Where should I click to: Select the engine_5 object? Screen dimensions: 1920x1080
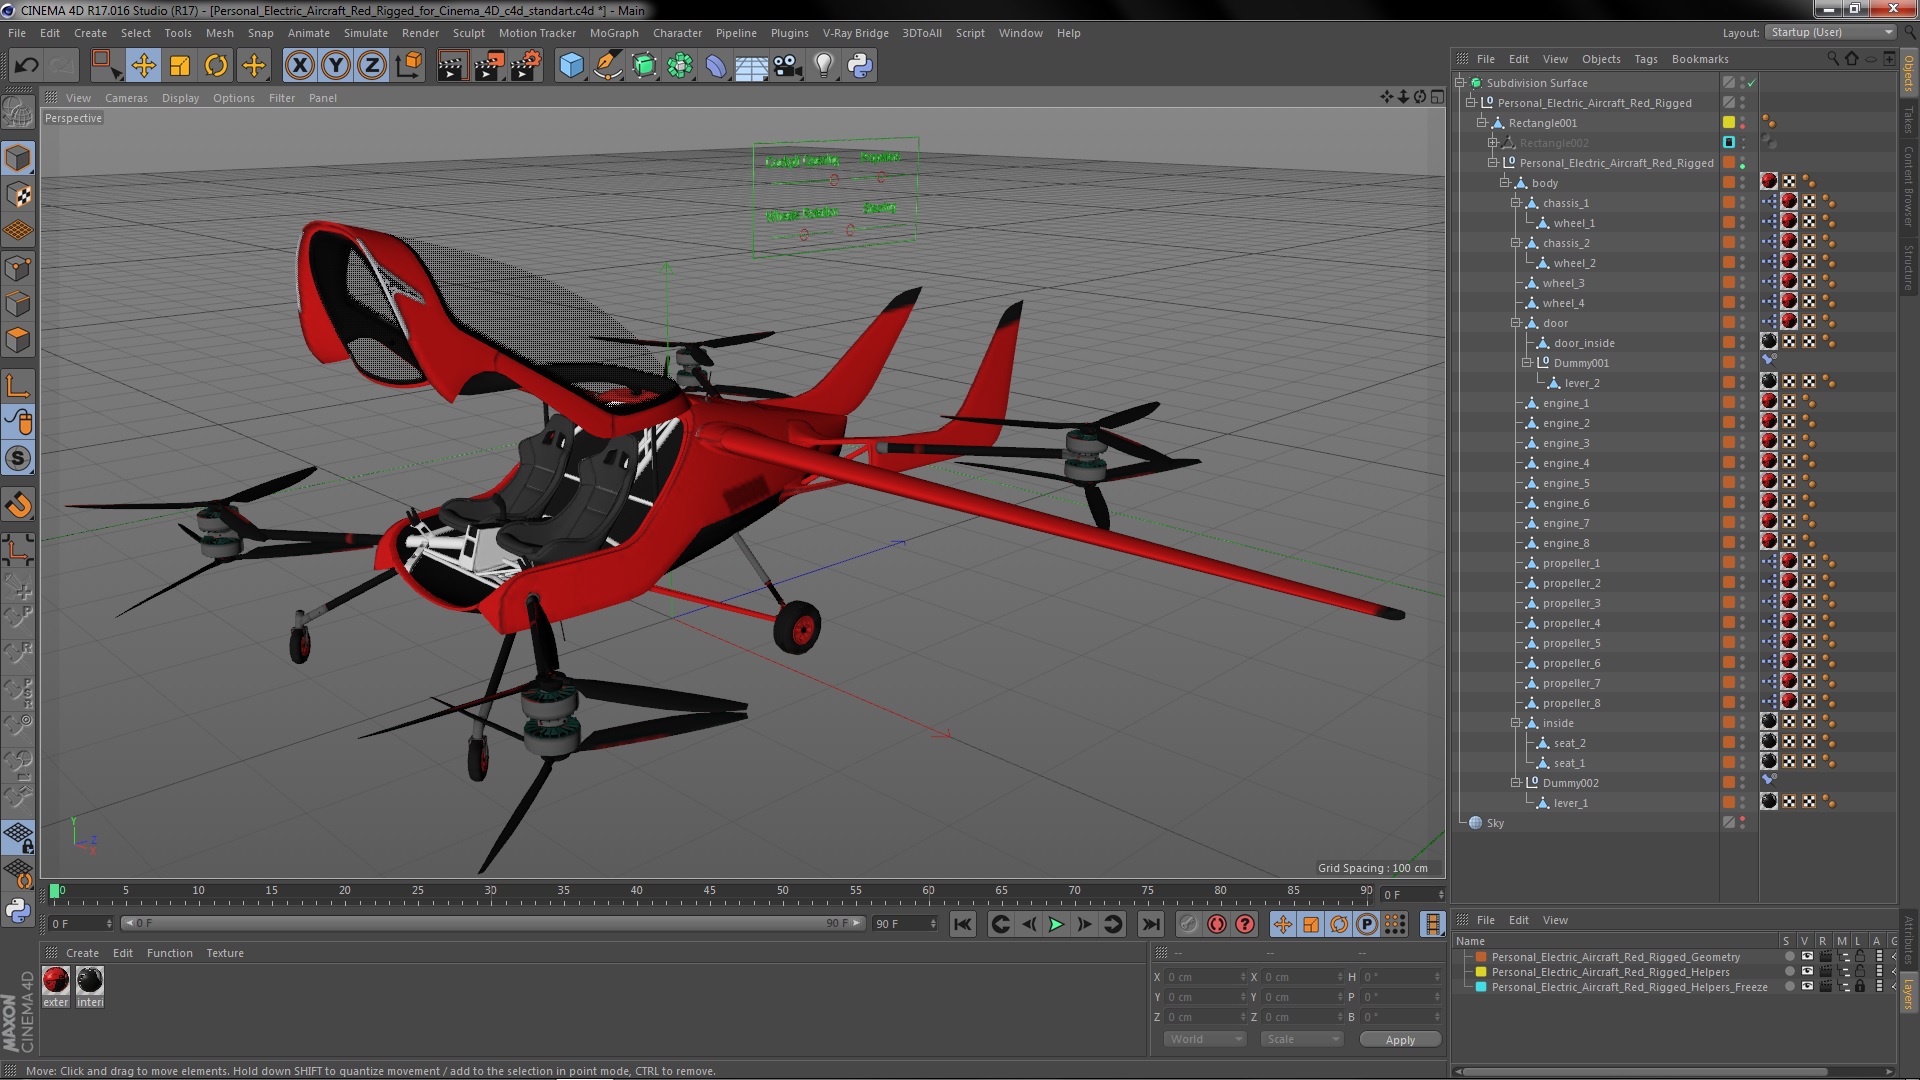[1565, 483]
